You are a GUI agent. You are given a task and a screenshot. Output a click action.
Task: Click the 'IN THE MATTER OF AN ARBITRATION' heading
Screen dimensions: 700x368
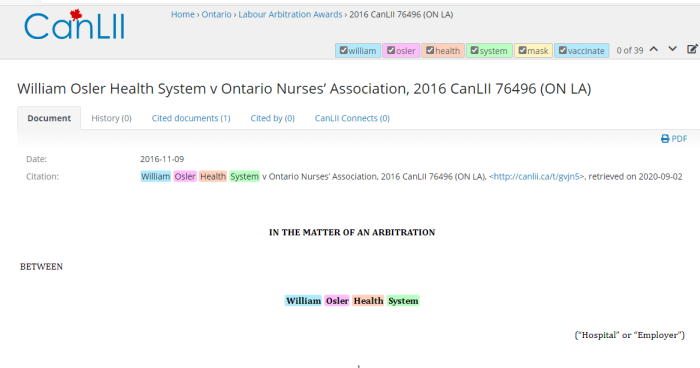[352, 232]
